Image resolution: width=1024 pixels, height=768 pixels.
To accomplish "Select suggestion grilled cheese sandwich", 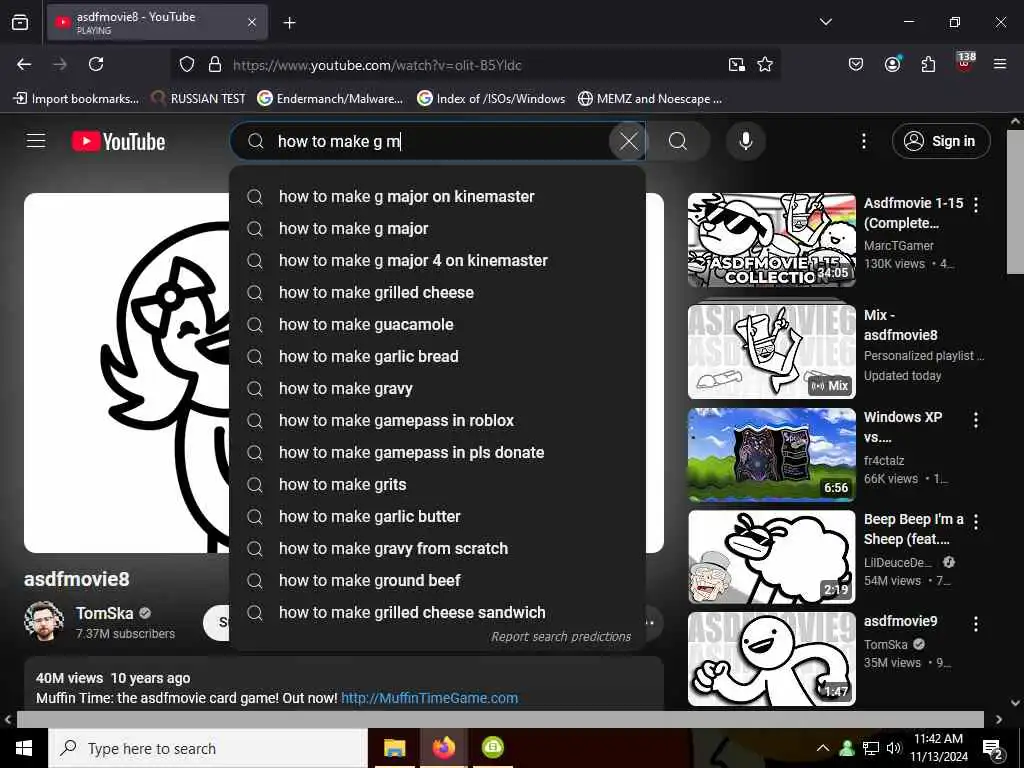I will [438, 613].
